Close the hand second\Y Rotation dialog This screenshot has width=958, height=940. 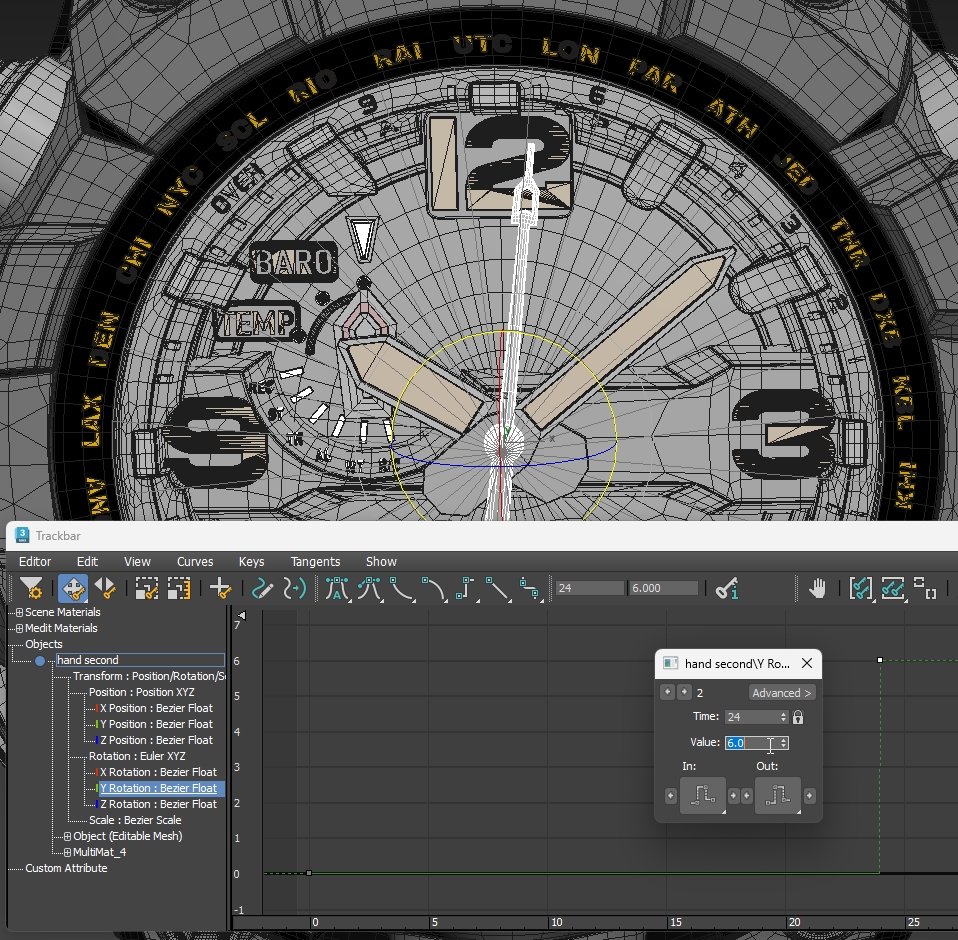(x=806, y=663)
